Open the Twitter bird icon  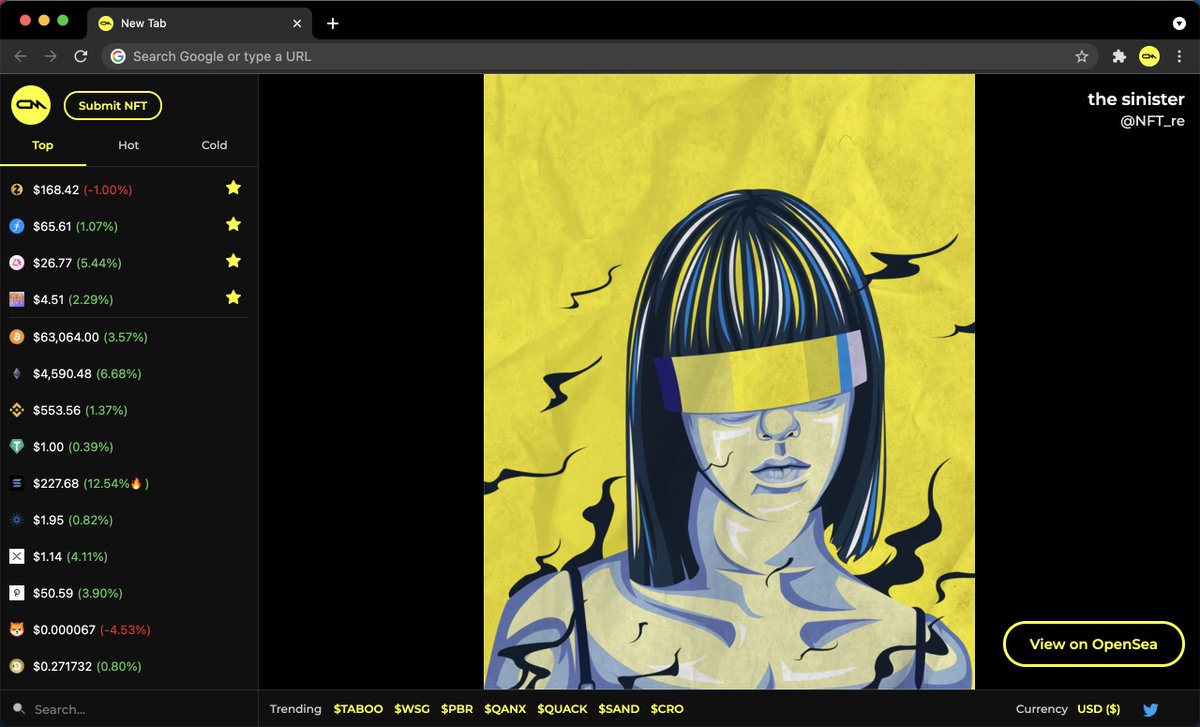1150,709
